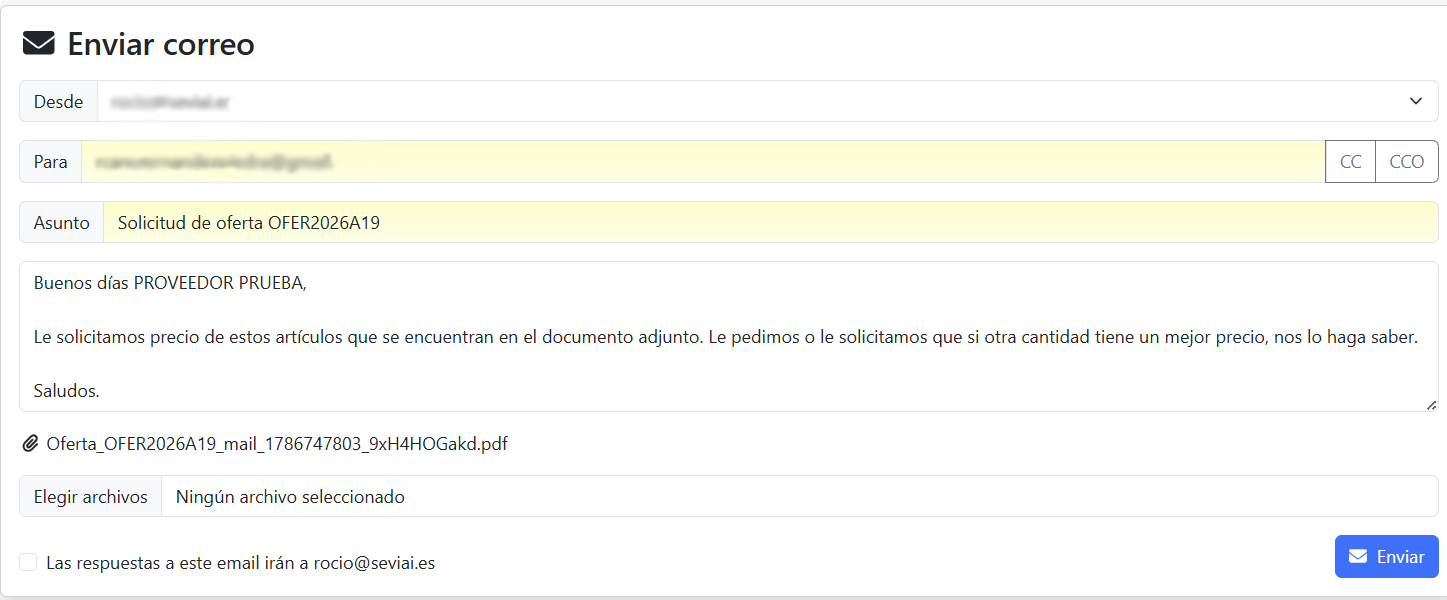This screenshot has width=1447, height=600.
Task: Click the text area resize handle
Action: pyautogui.click(x=1431, y=404)
